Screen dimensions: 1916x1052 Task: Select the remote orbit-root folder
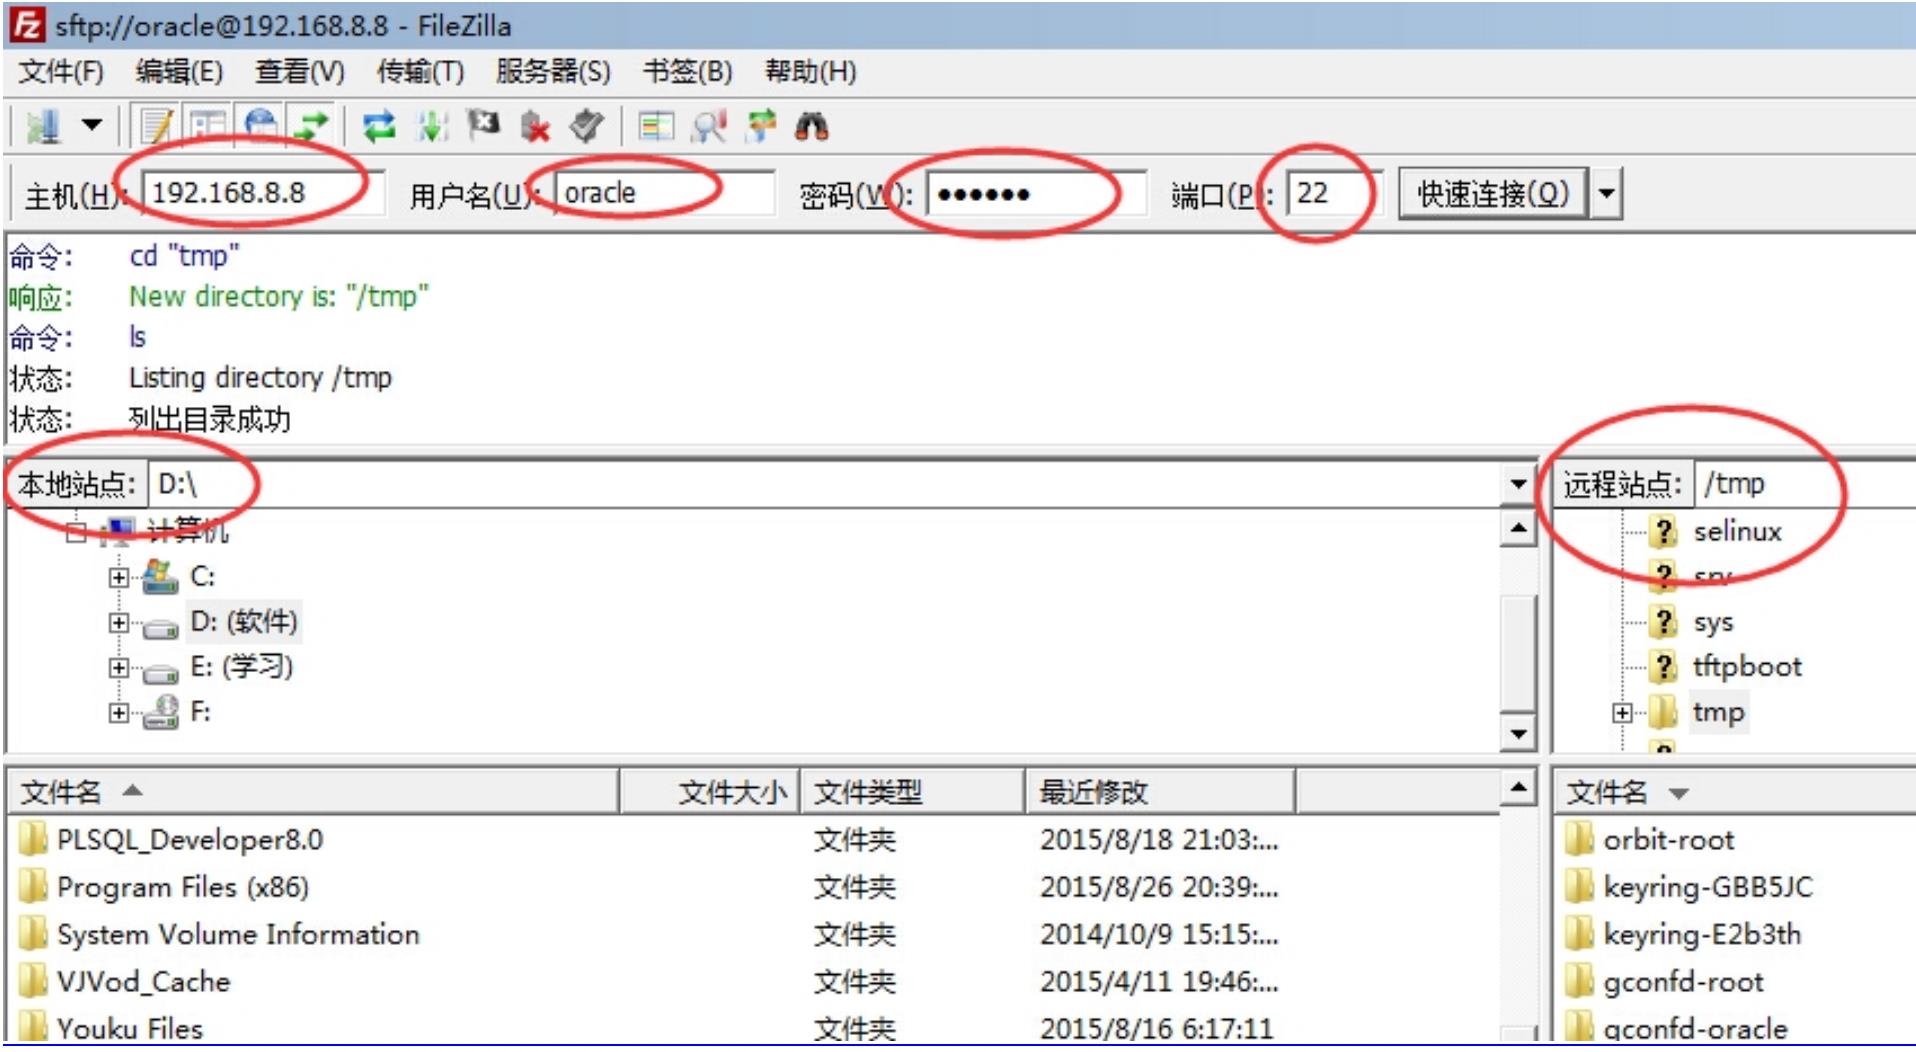1668,840
